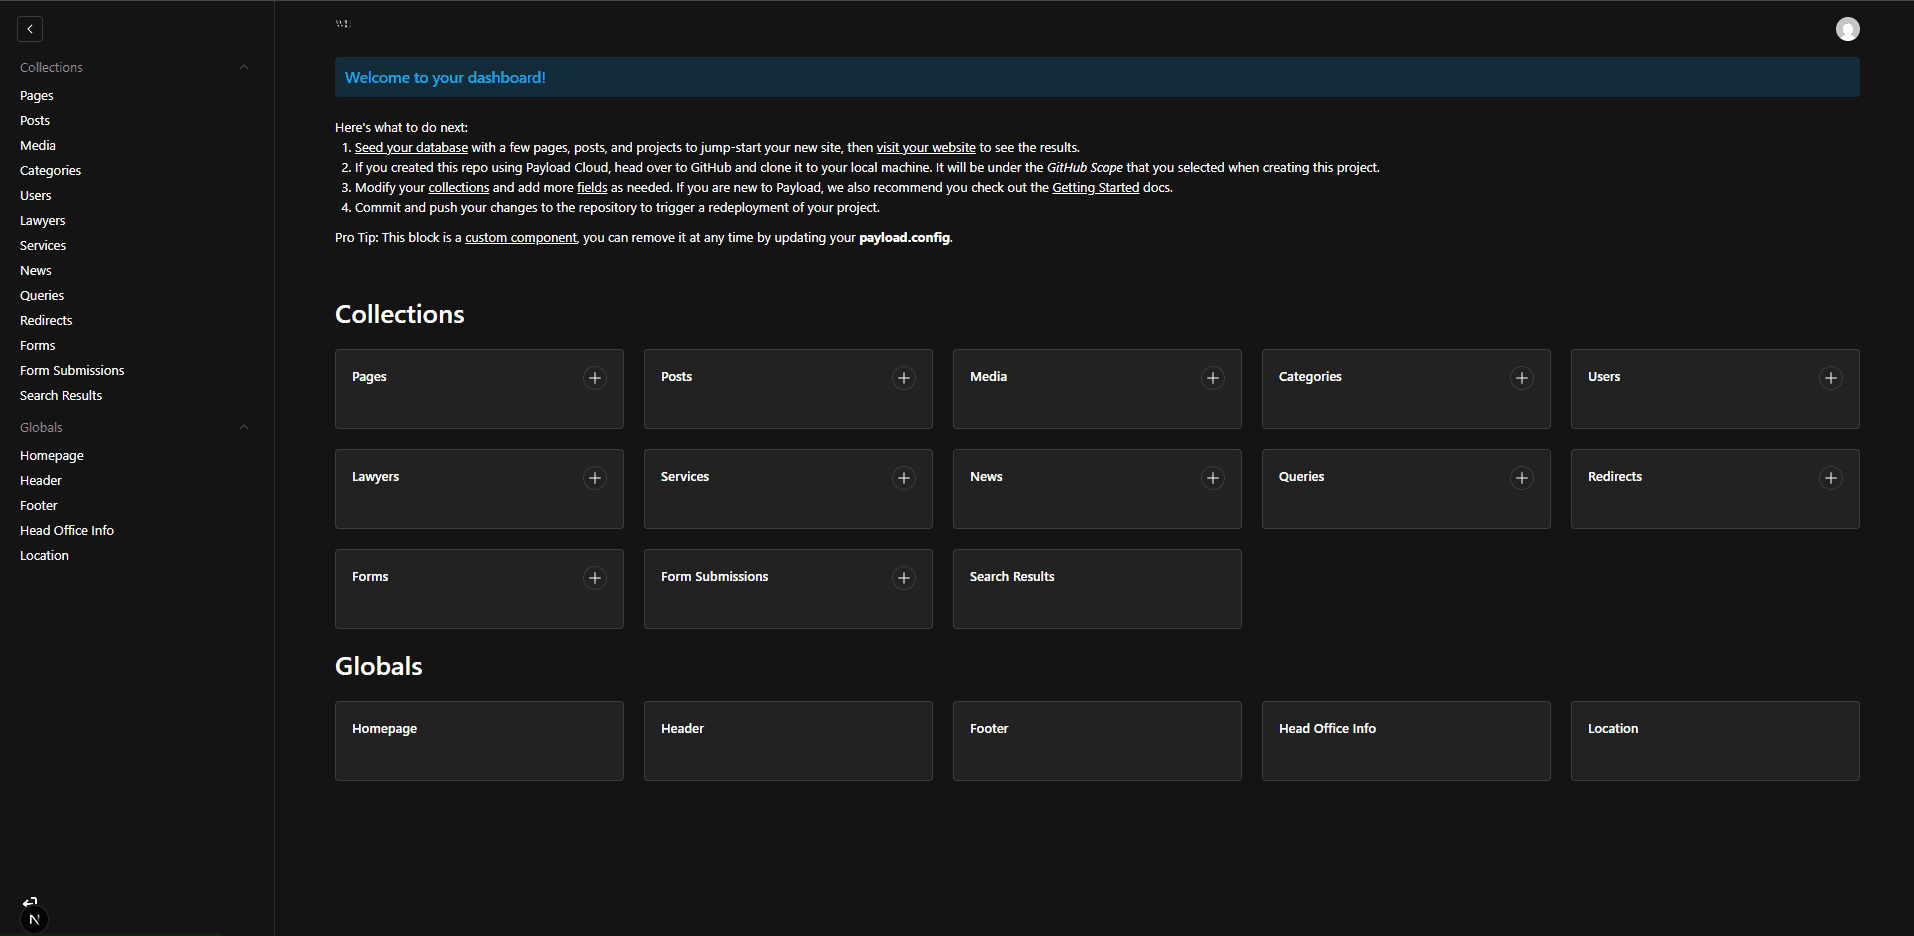Image resolution: width=1914 pixels, height=936 pixels.
Task: Add new Media using plus icon
Action: coord(1213,378)
